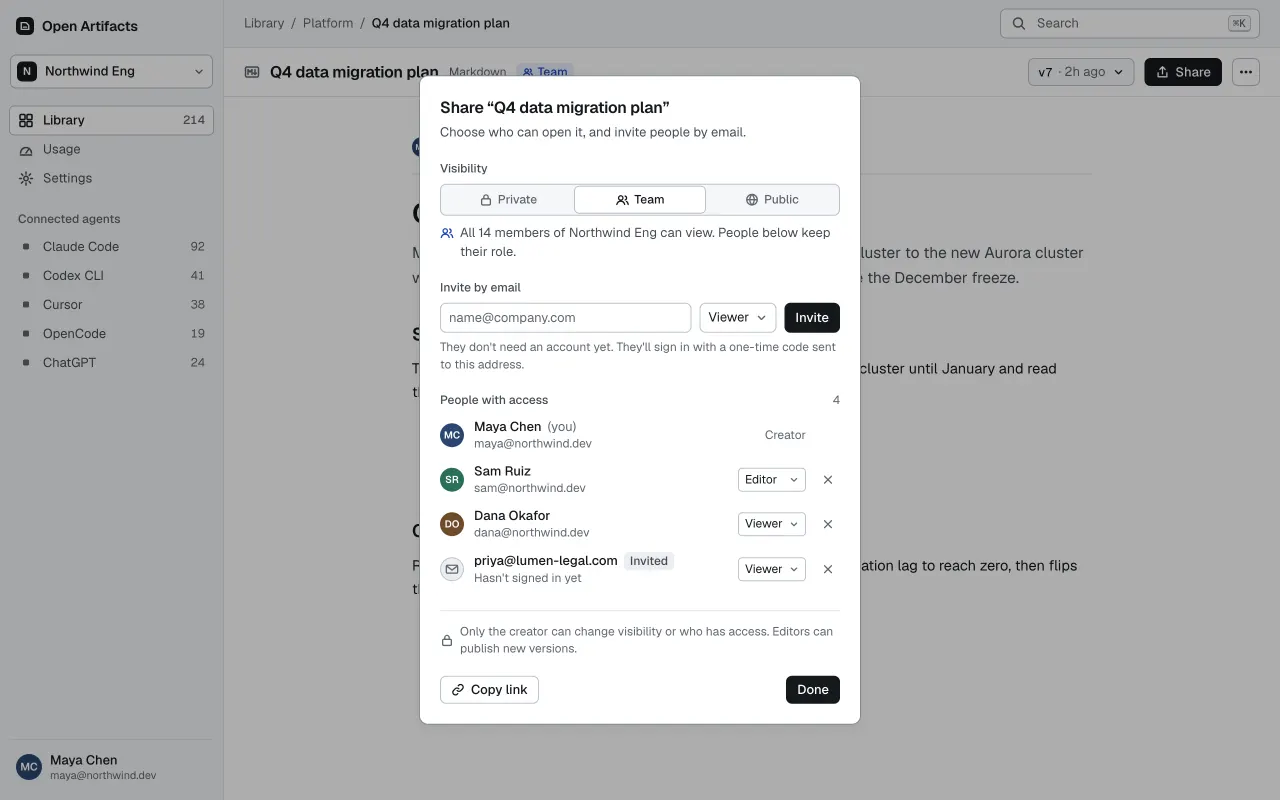Screen dimensions: 1280x800
Task: Change Sam Ruiz's Editor role
Action: pyautogui.click(x=772, y=480)
